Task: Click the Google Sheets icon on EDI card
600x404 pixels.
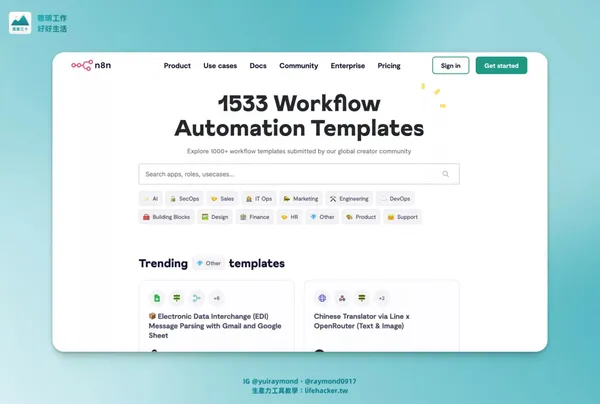Action: pos(157,298)
